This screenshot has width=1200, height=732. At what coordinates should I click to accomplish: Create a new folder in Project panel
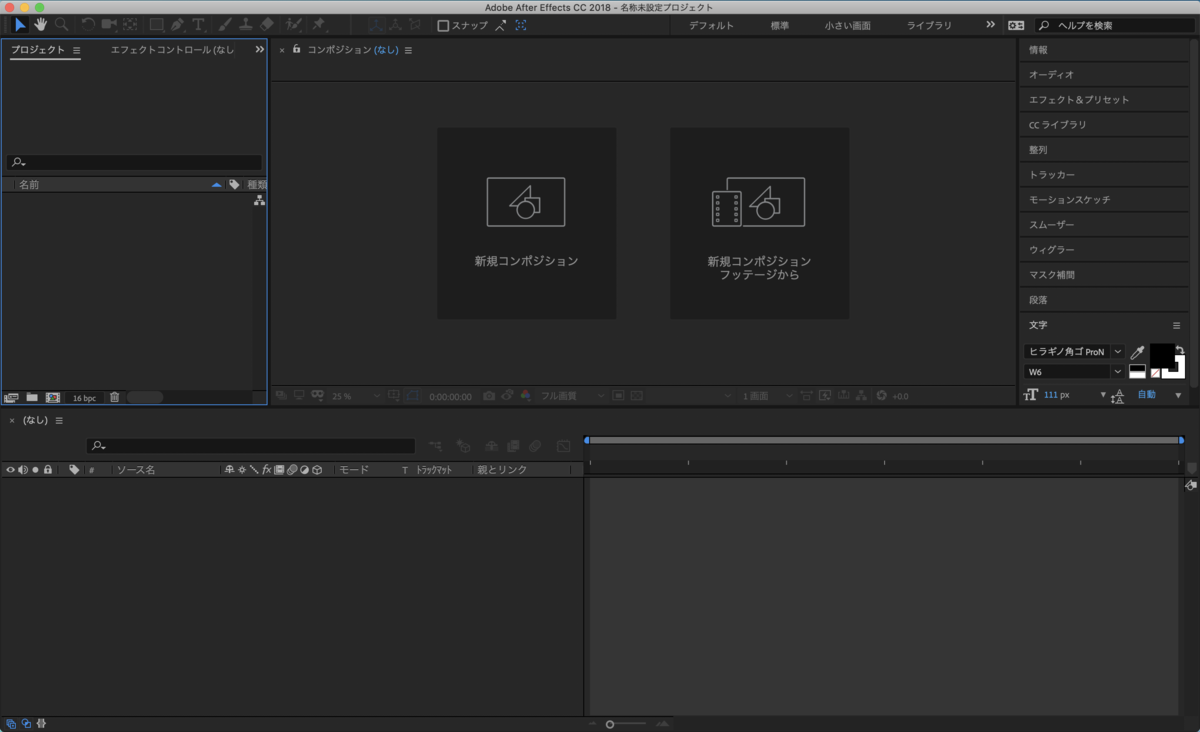[x=32, y=397]
